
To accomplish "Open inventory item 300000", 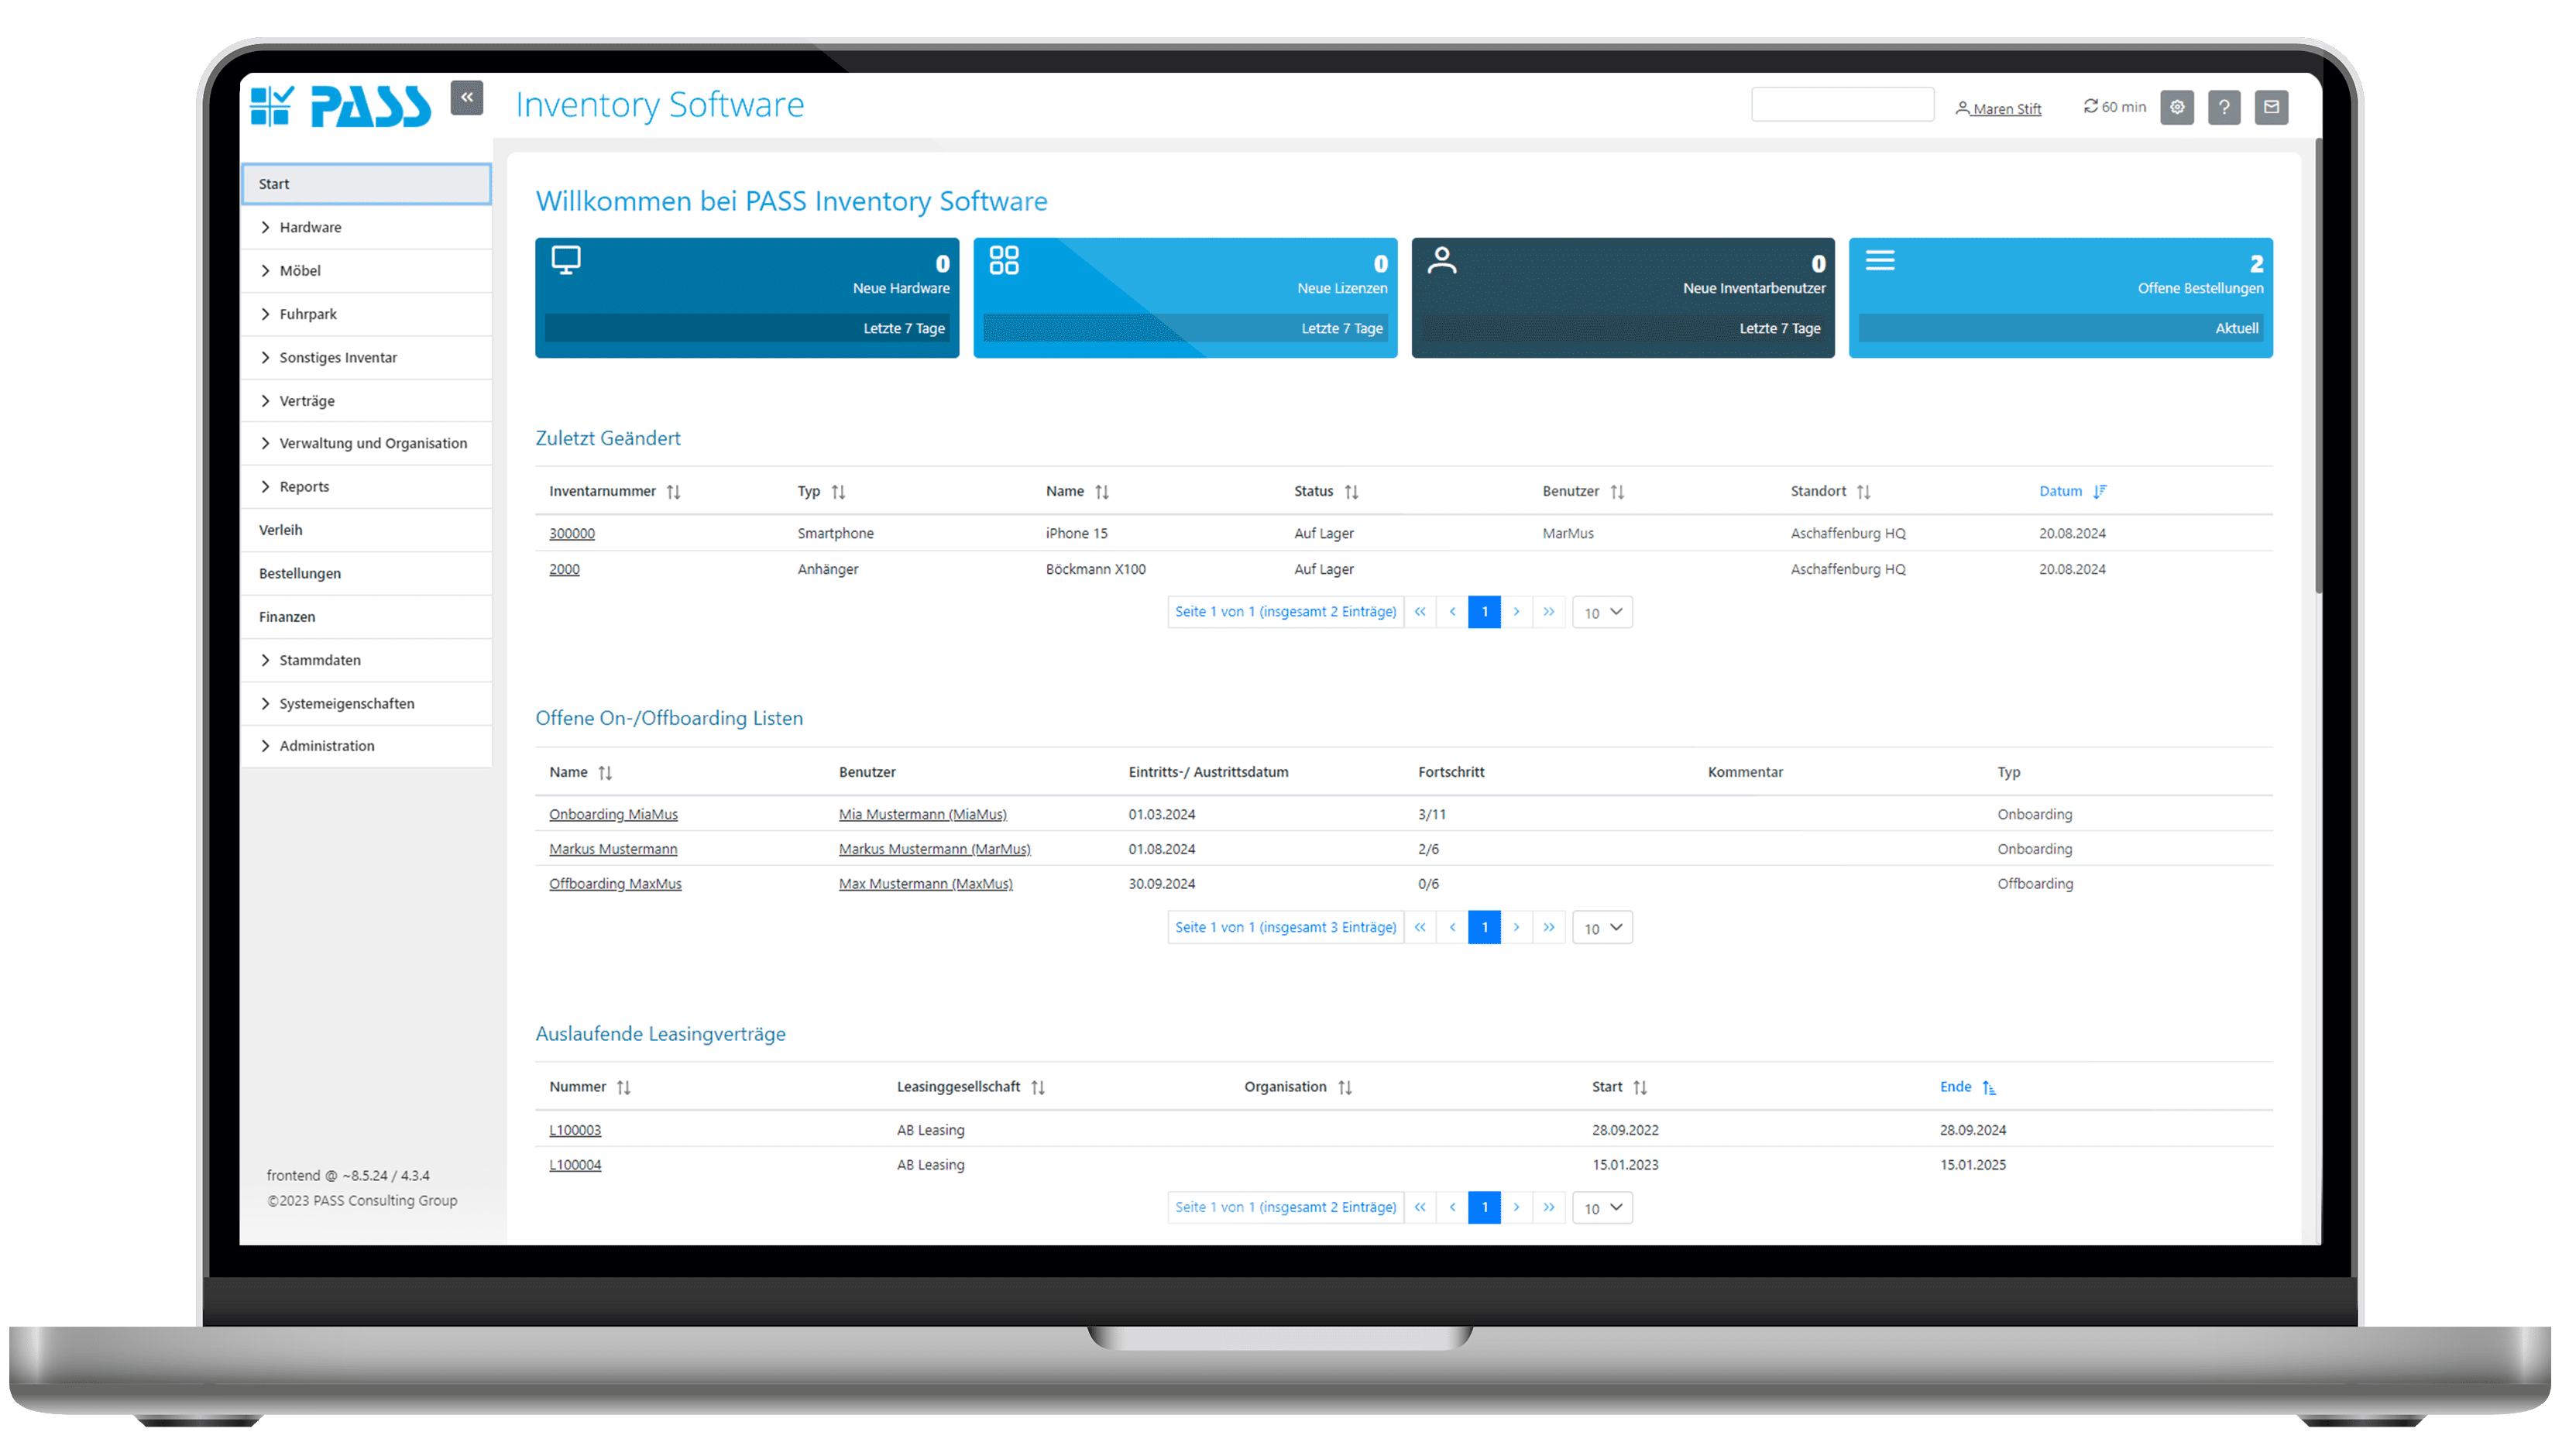I will [x=572, y=534].
